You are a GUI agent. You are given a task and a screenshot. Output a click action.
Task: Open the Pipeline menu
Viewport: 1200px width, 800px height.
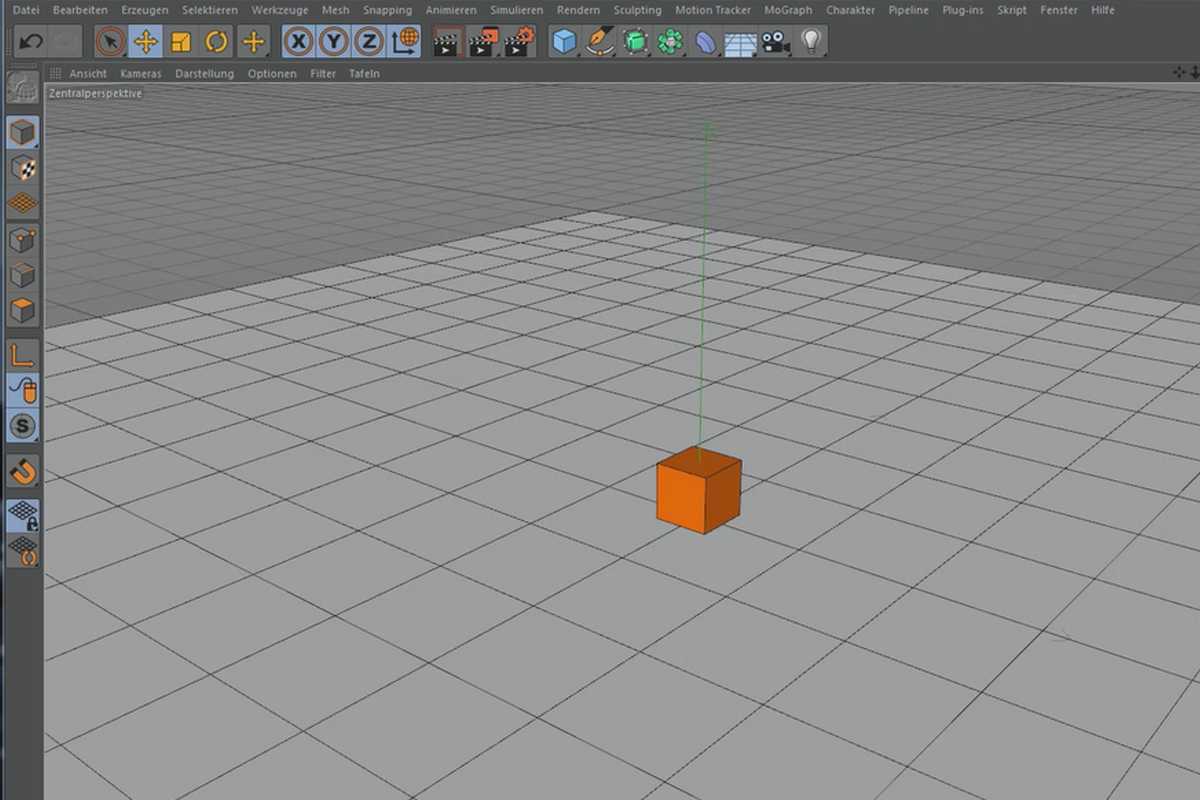pos(909,10)
